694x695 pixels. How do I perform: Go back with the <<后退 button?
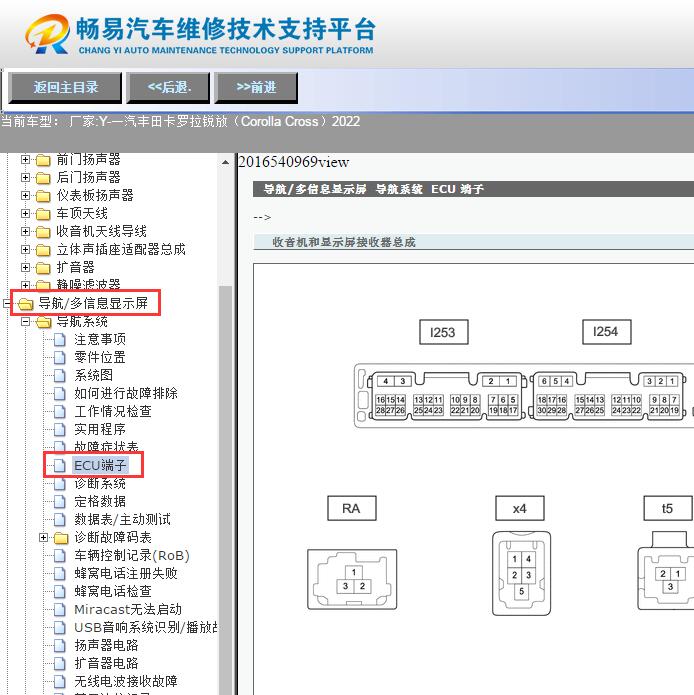168,88
